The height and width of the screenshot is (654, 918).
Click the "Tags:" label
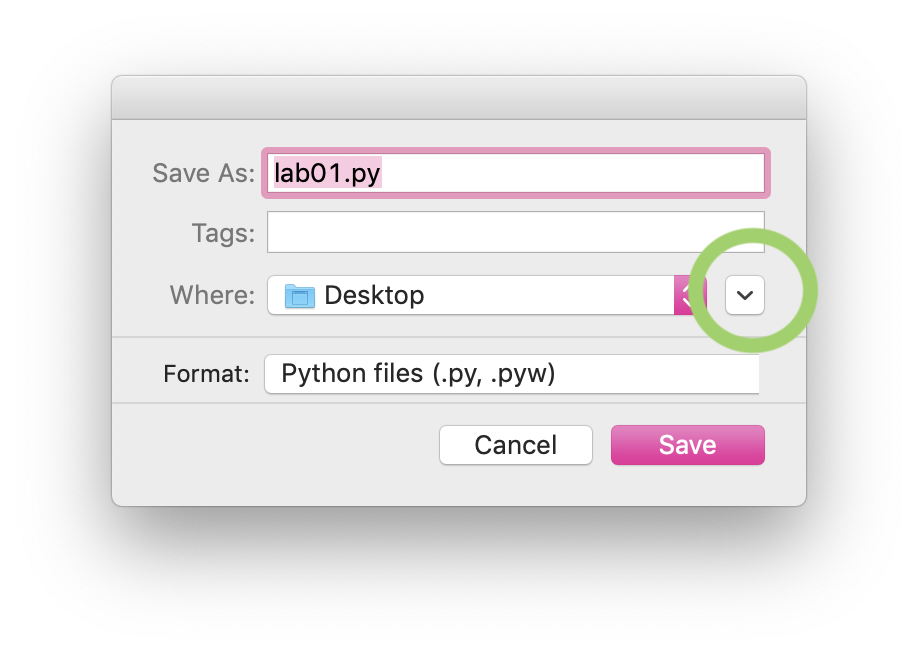pyautogui.click(x=224, y=234)
